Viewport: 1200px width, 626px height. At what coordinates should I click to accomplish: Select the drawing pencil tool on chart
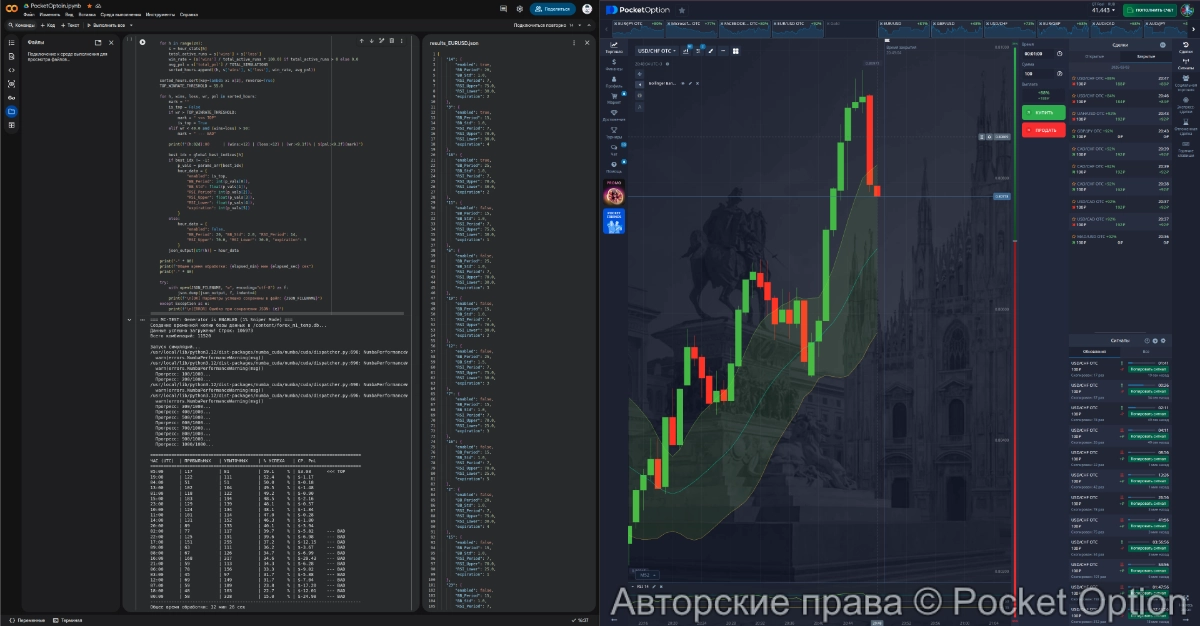(x=711, y=50)
